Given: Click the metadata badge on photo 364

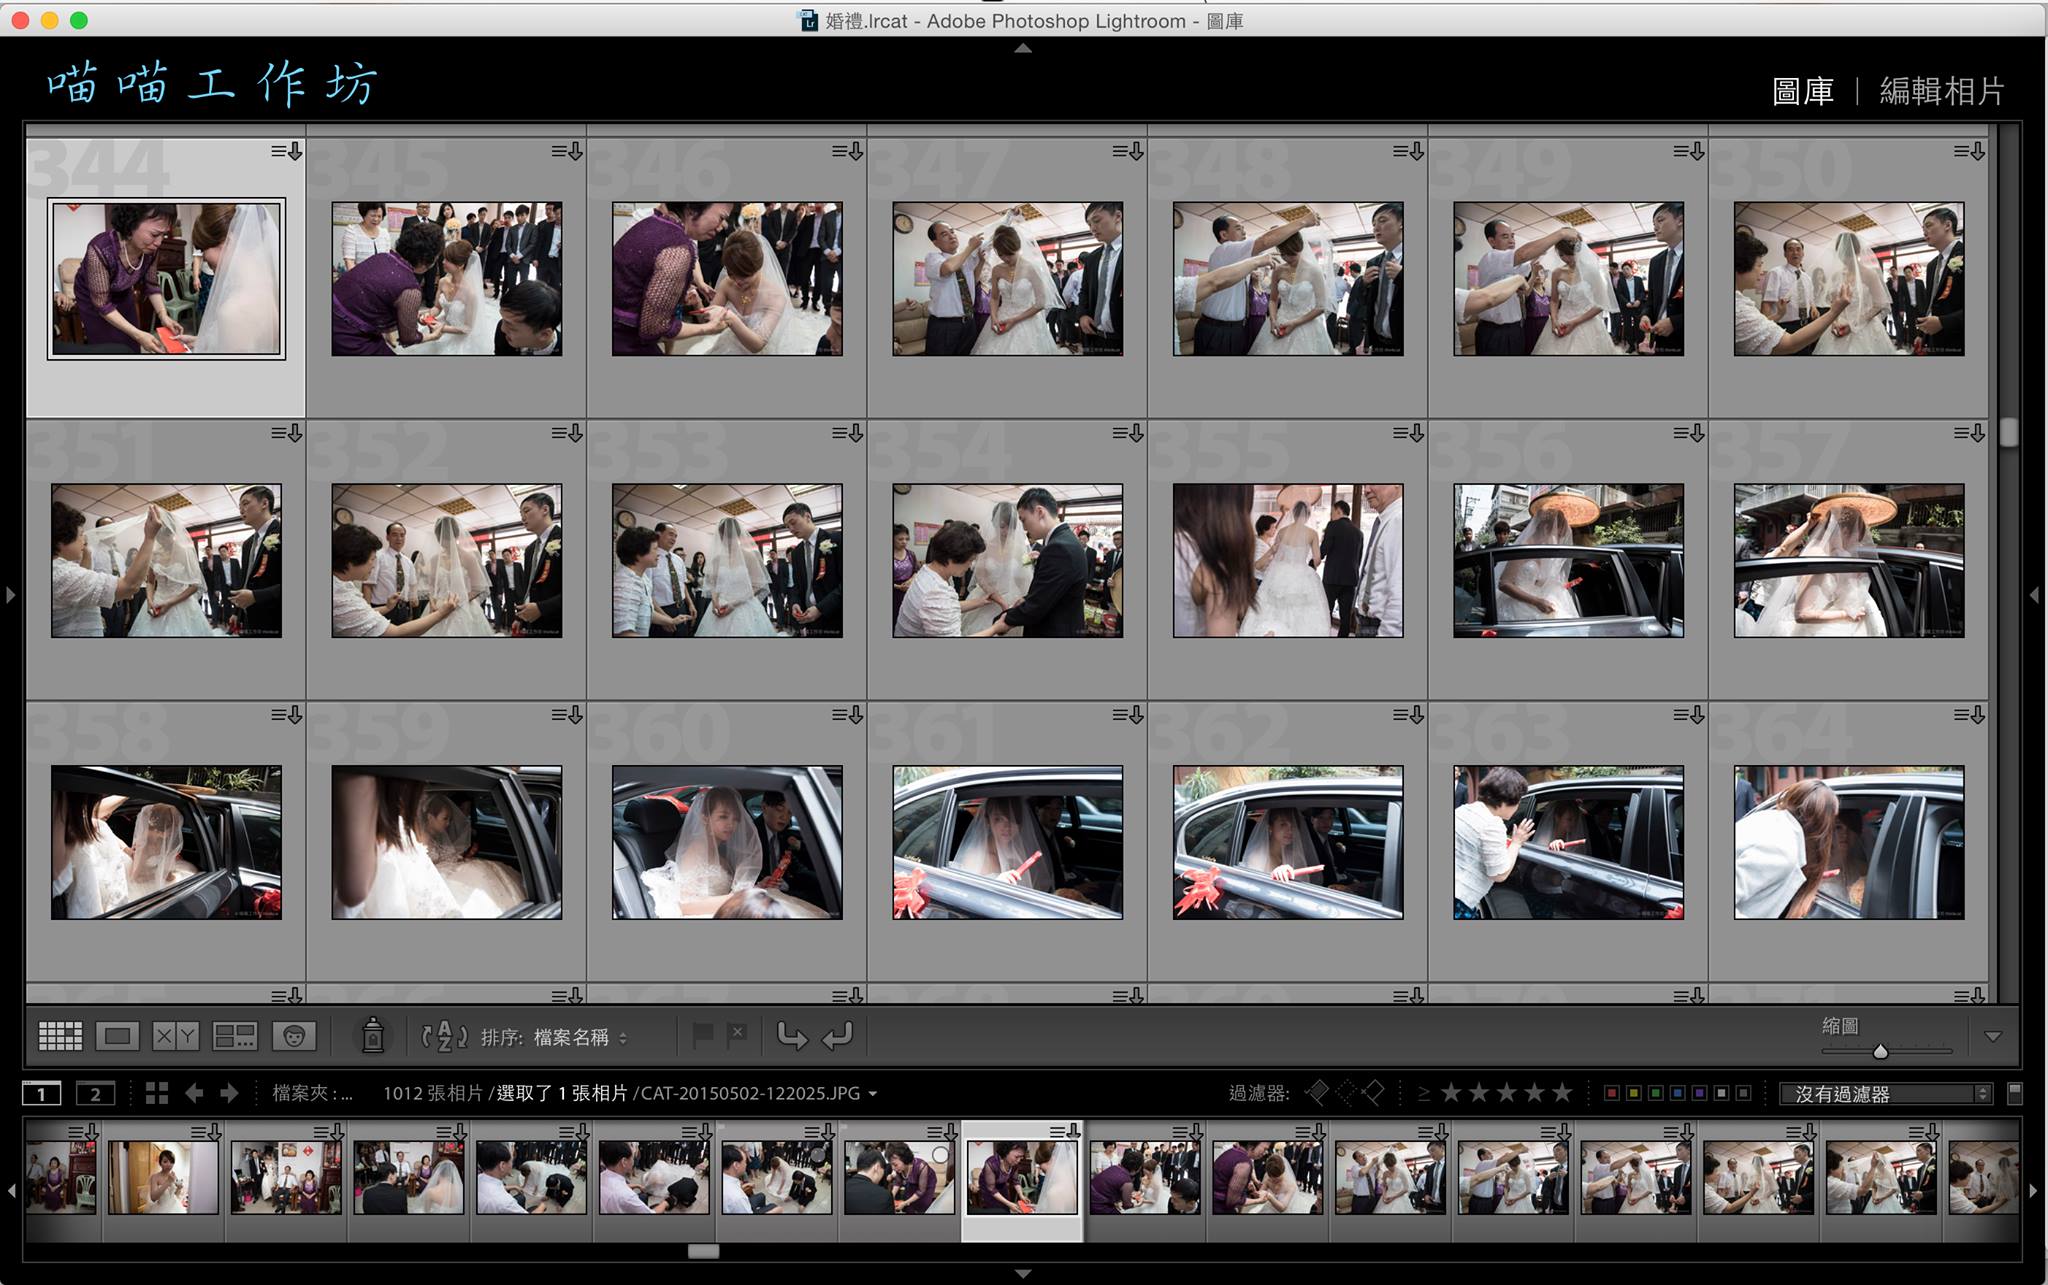Looking at the screenshot, I should pos(1969,716).
